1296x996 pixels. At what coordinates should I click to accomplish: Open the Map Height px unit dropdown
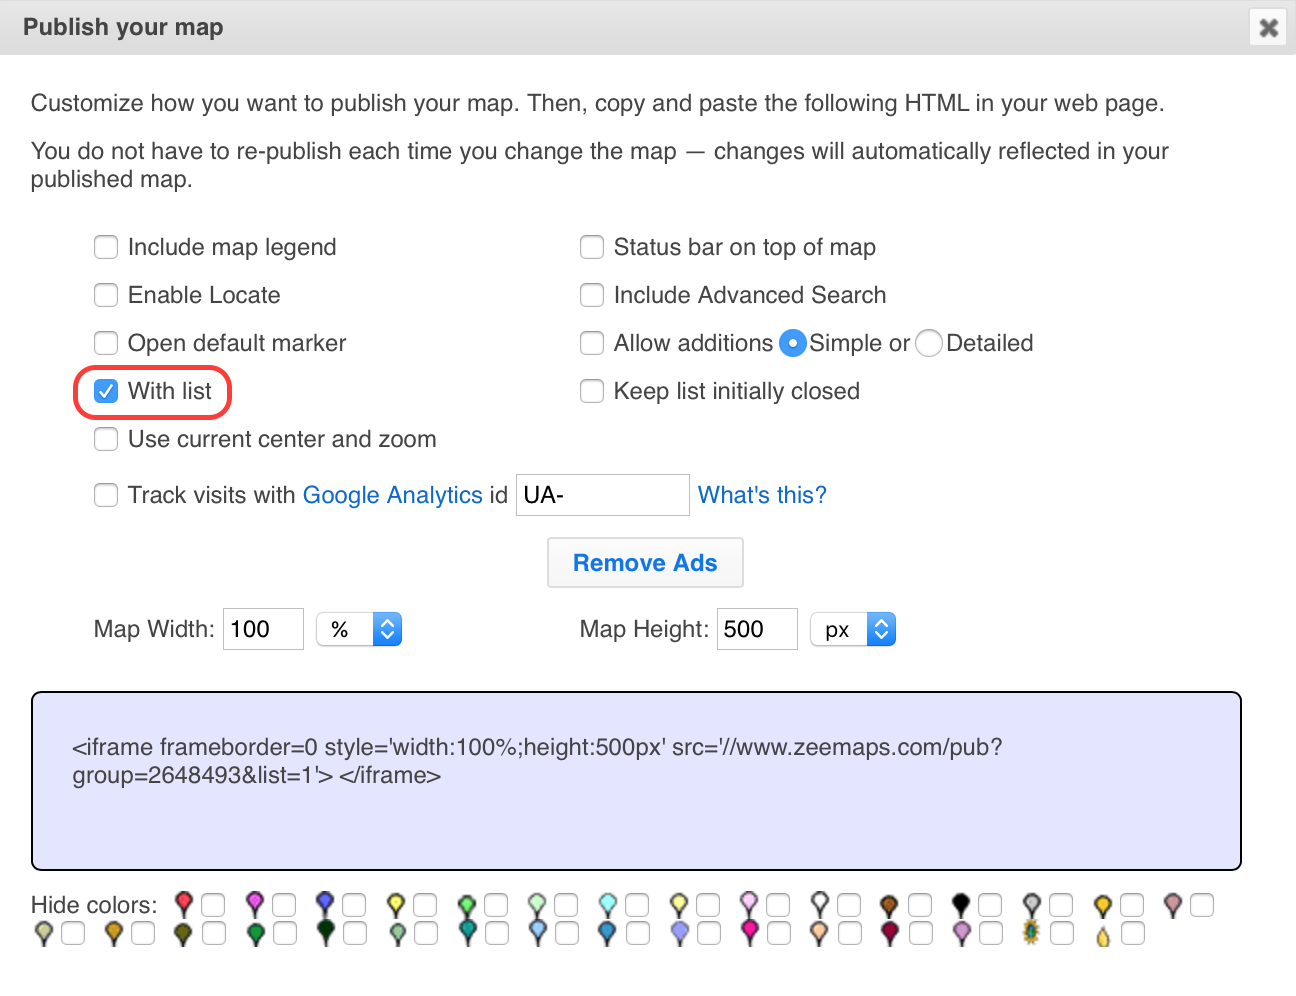[x=853, y=629]
